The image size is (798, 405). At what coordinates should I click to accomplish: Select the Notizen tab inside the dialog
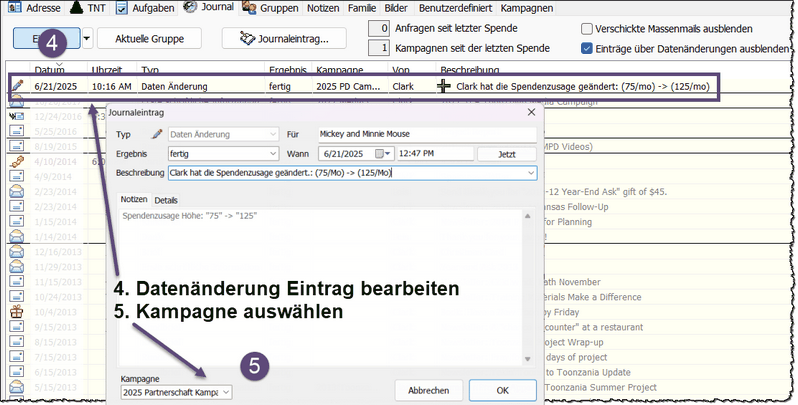(134, 199)
